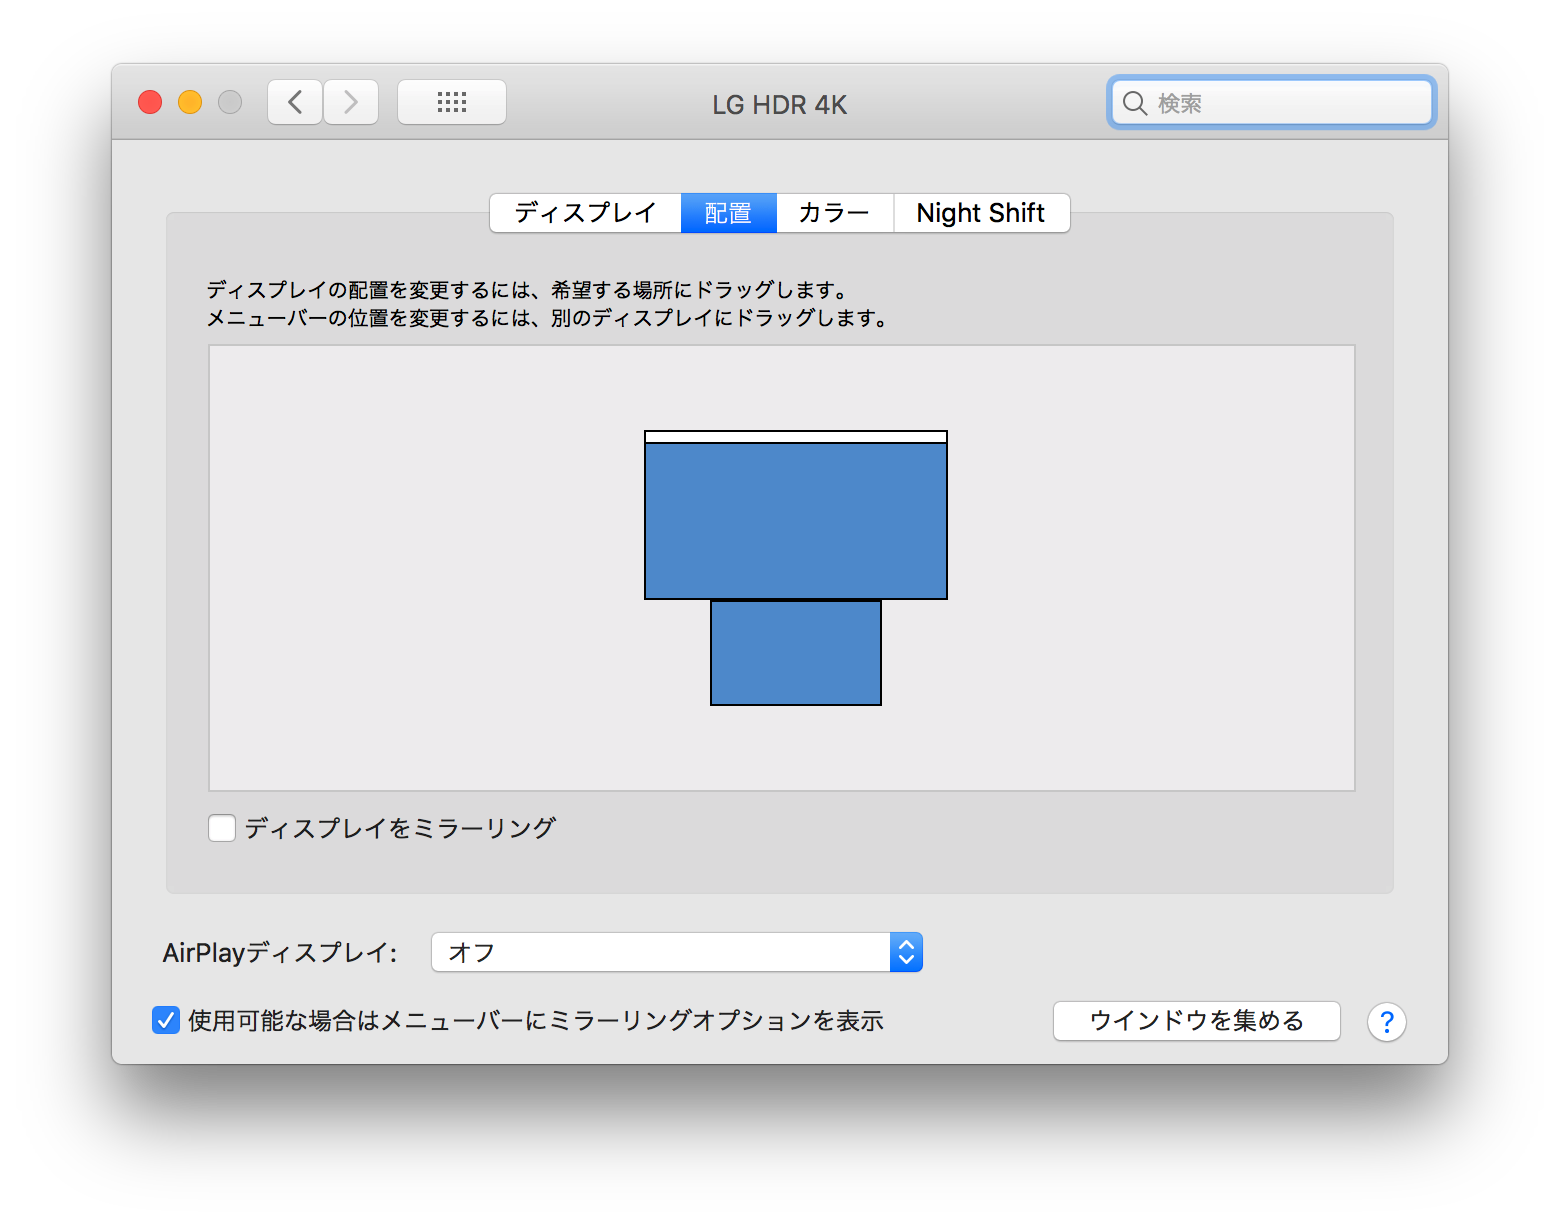The height and width of the screenshot is (1224, 1560).
Task: Select the 配置 tab
Action: click(728, 213)
